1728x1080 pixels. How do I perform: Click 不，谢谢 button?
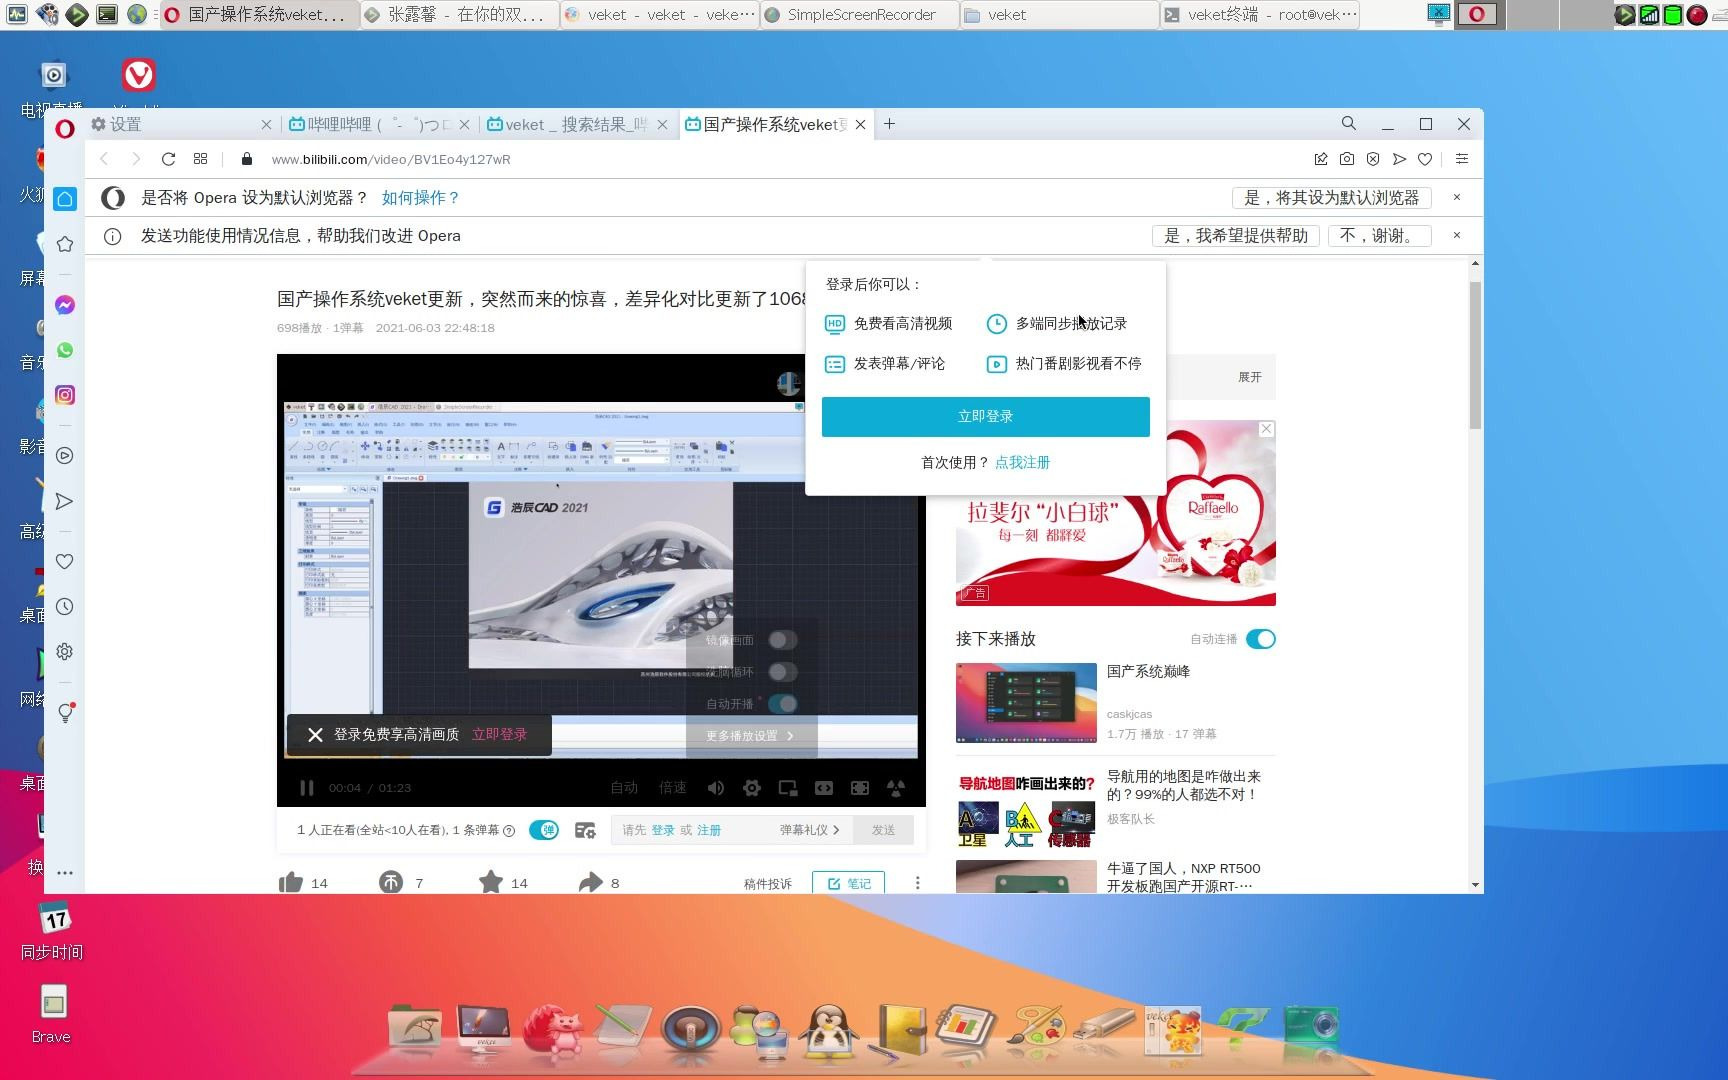[x=1379, y=236]
